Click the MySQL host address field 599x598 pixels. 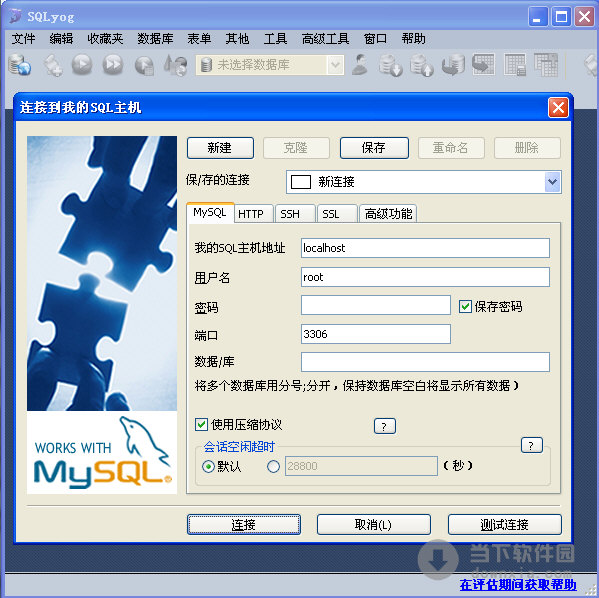tap(425, 248)
